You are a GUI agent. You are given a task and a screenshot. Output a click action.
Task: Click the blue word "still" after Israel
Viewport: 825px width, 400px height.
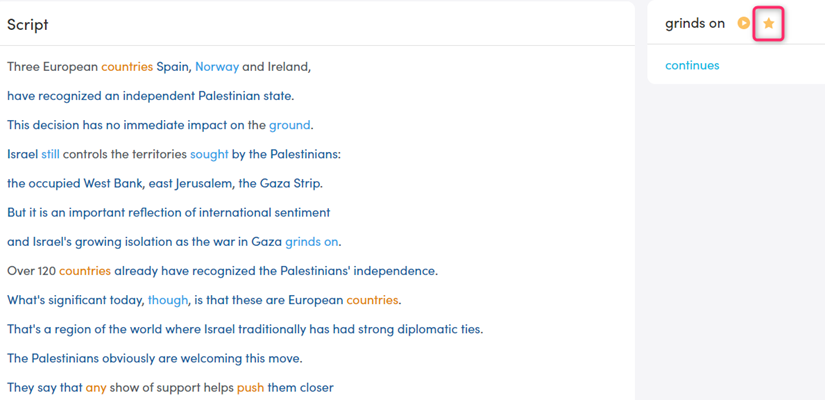coord(51,155)
